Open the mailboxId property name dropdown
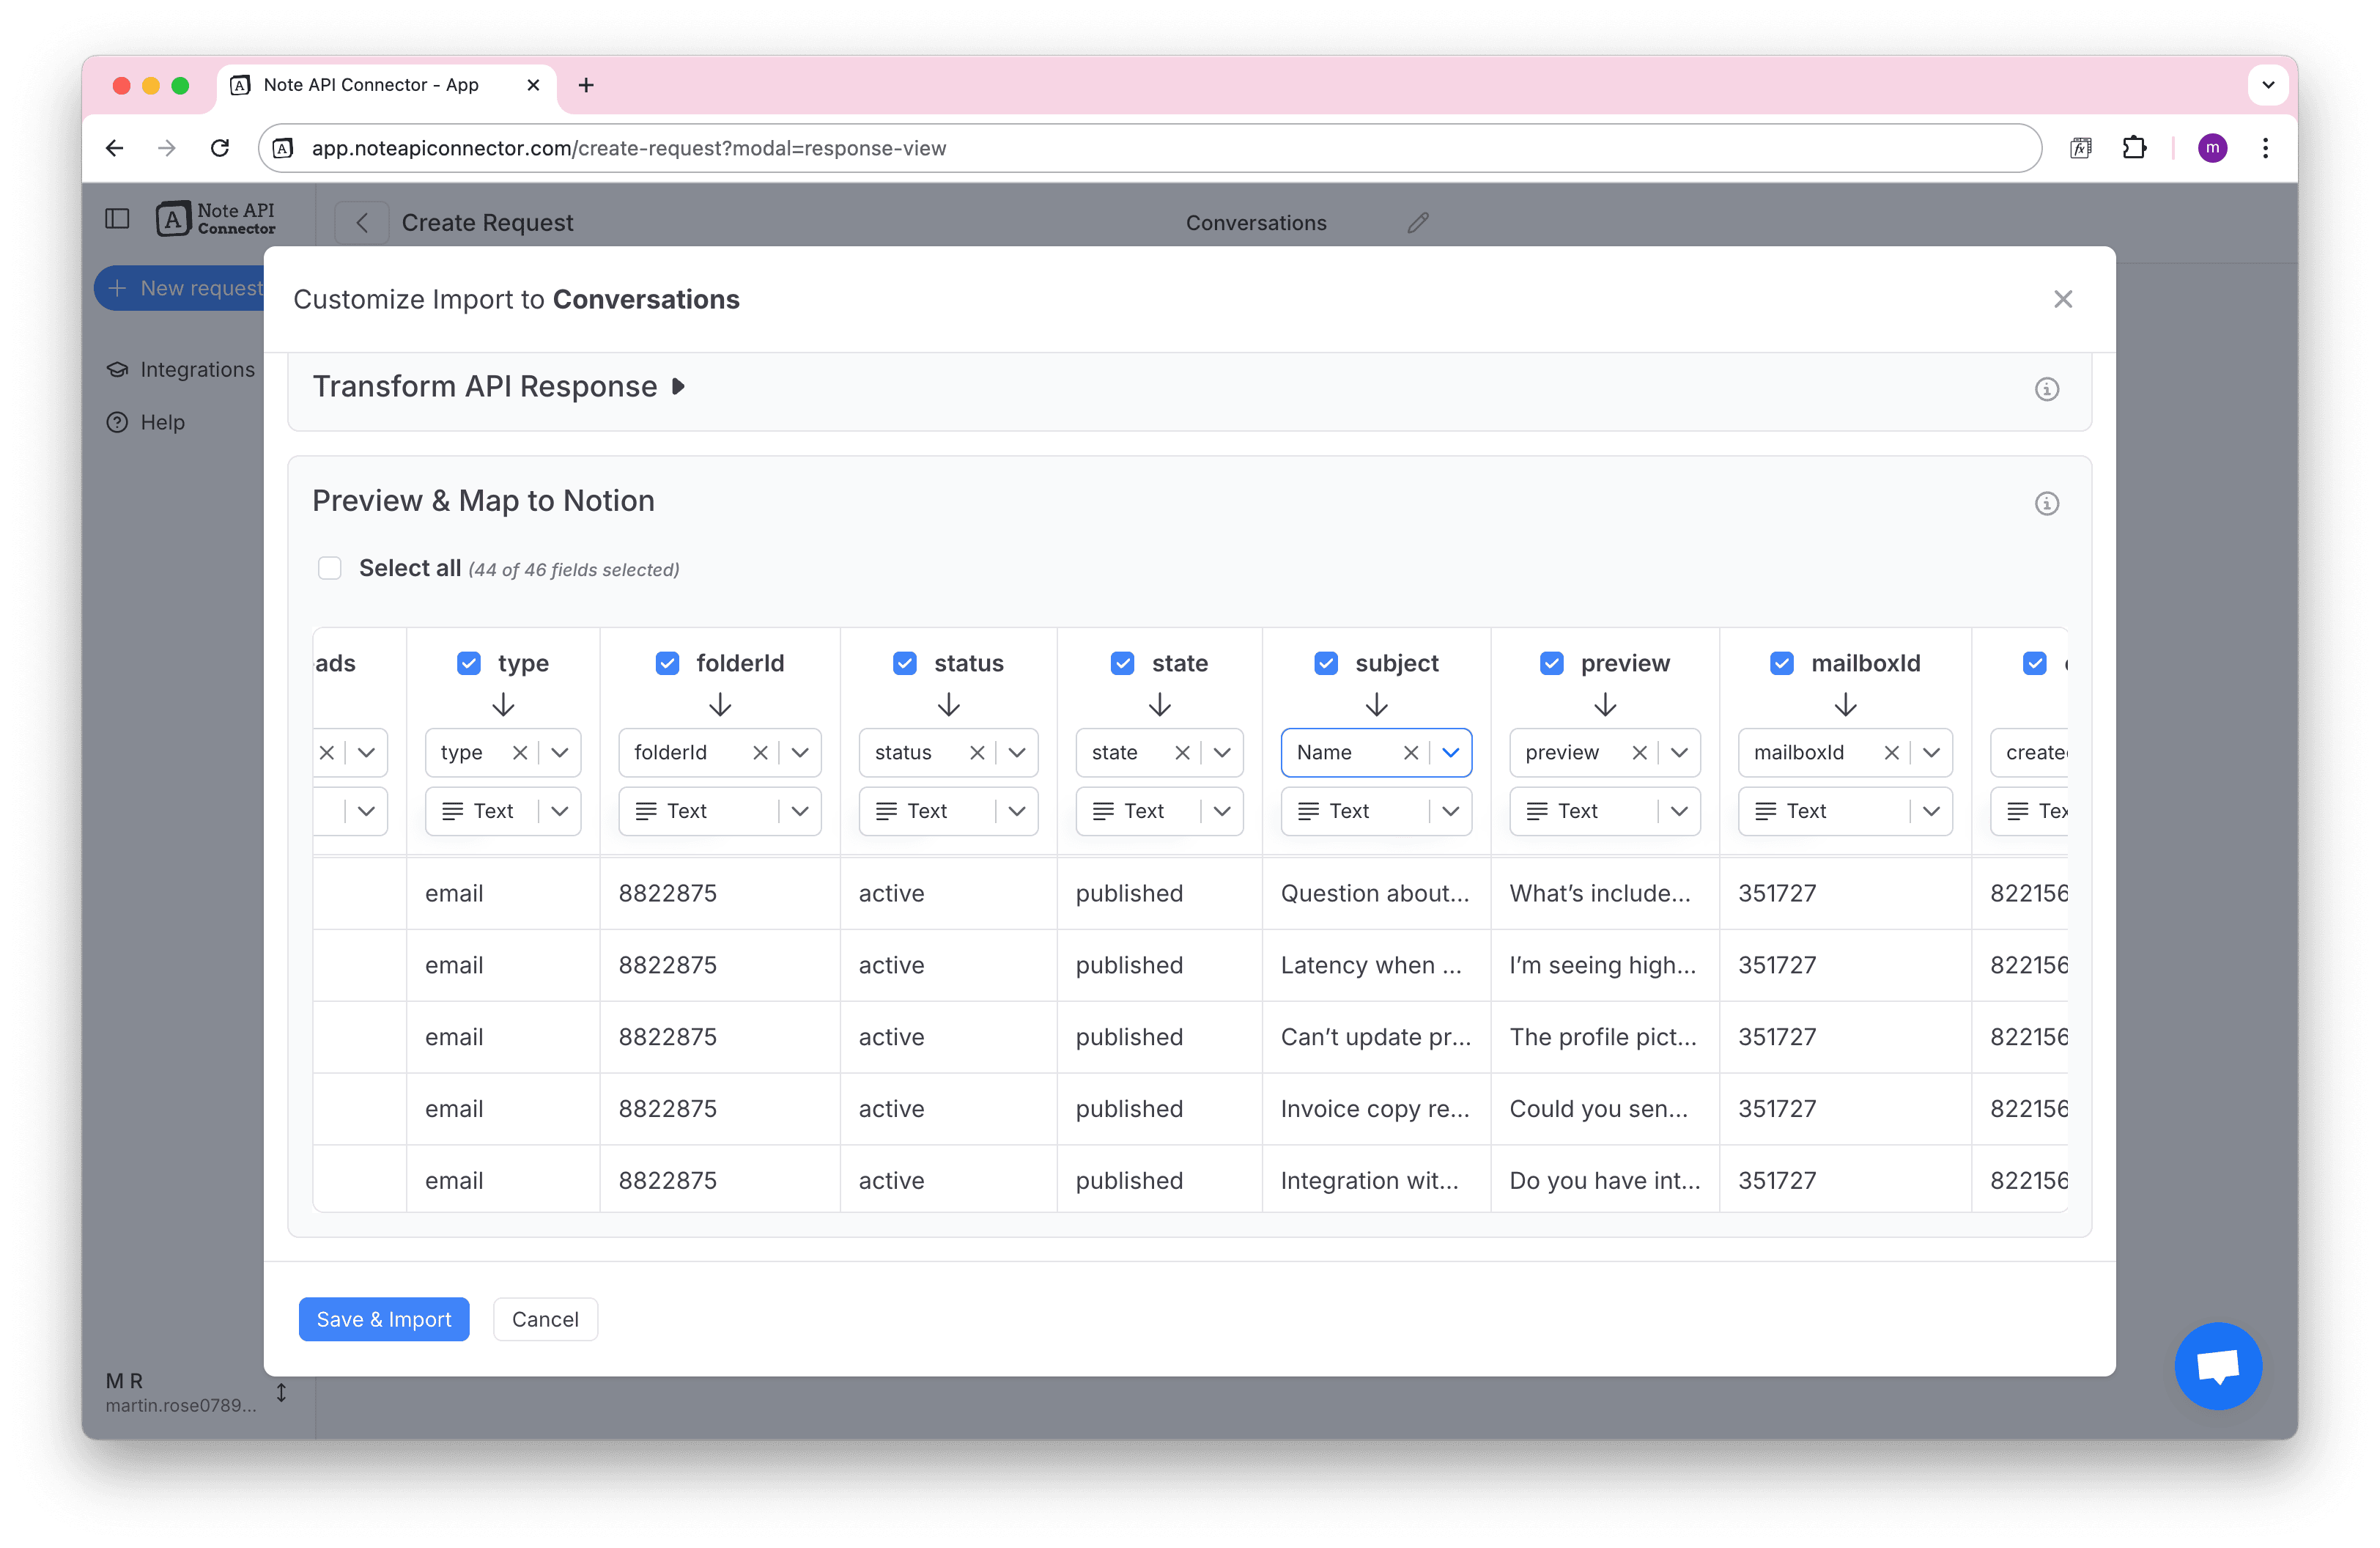The height and width of the screenshot is (1548, 2380). pos(1930,753)
